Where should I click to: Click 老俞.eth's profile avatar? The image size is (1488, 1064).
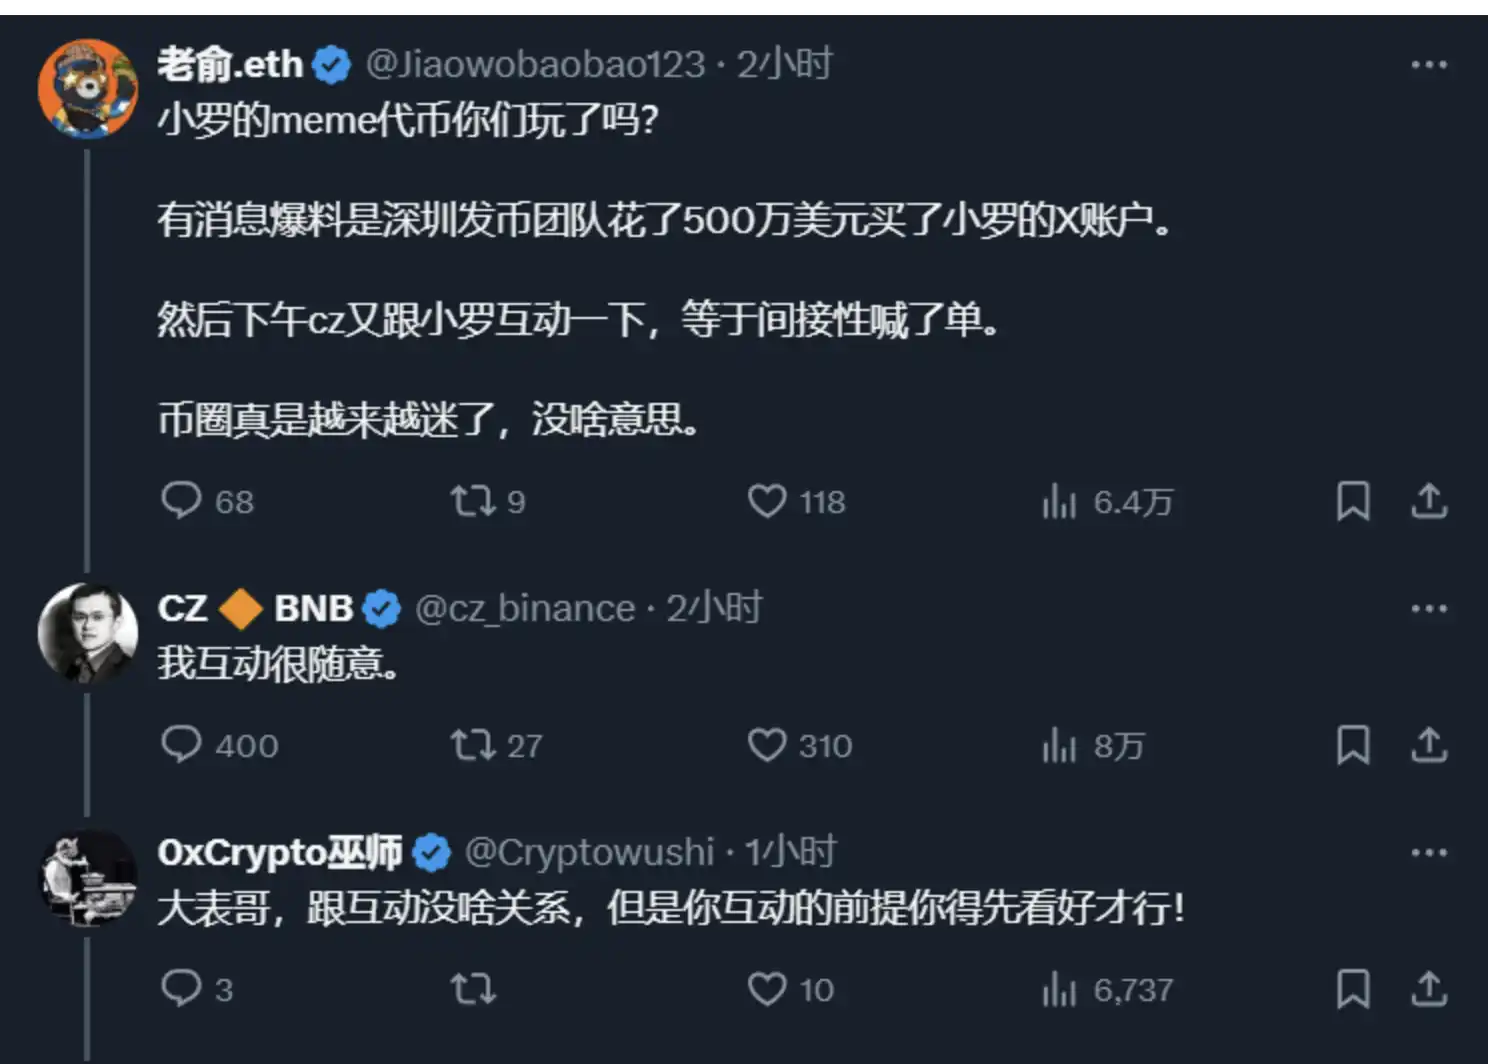coord(87,88)
